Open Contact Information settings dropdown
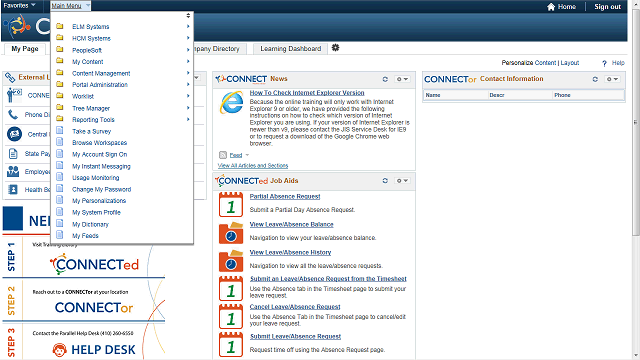The height and width of the screenshot is (360, 640). (612, 79)
